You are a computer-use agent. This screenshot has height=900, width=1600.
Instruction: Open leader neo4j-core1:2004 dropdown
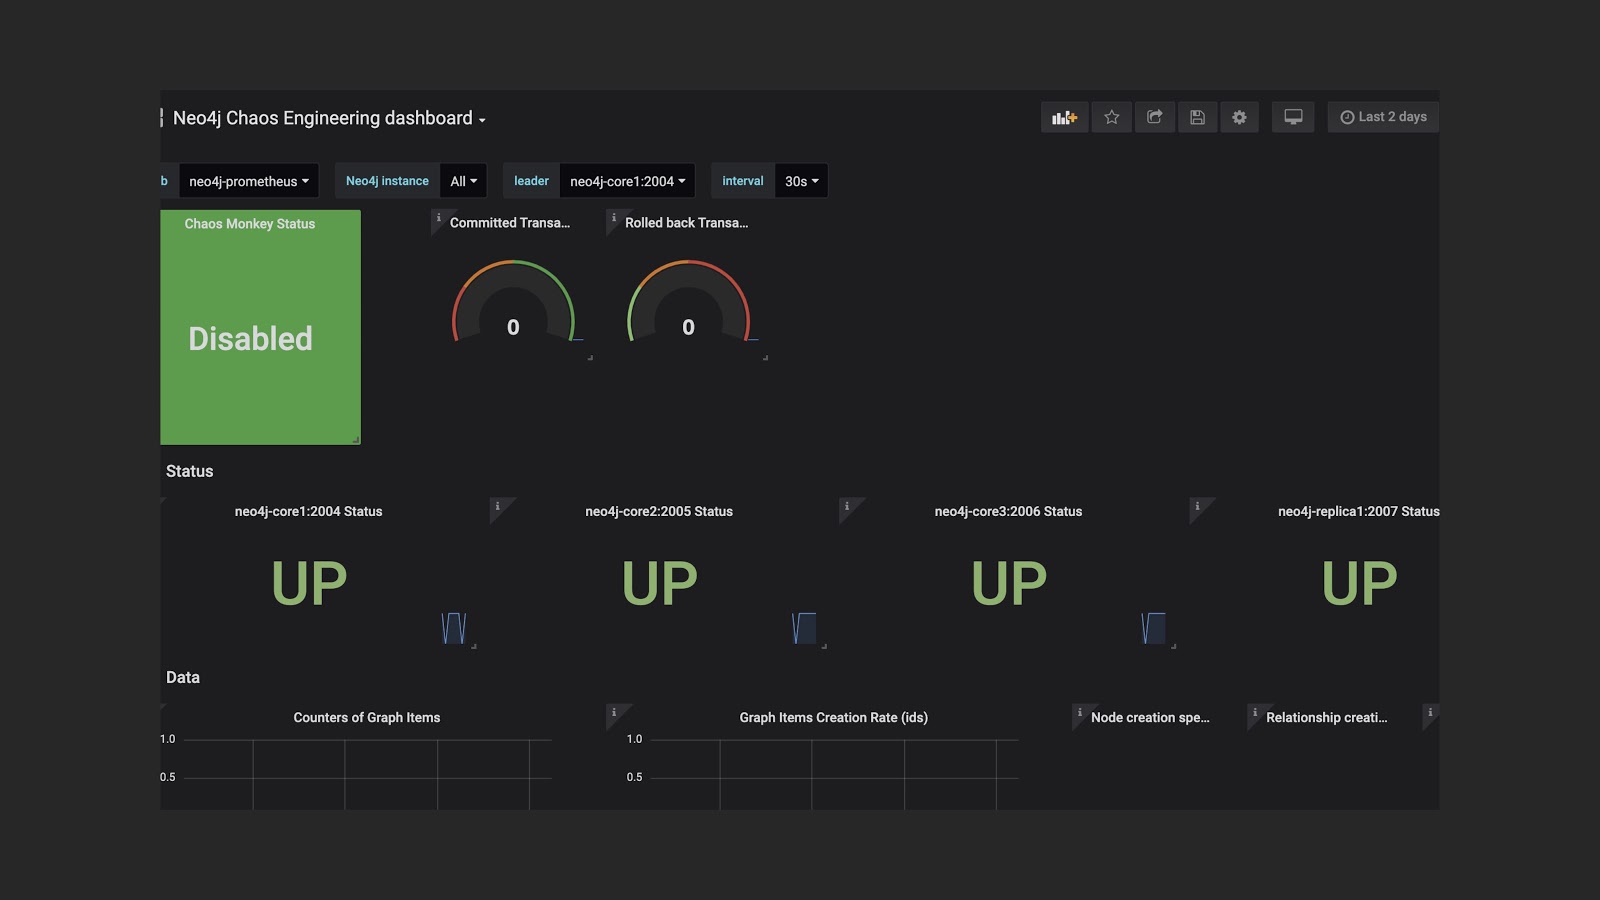coord(627,181)
